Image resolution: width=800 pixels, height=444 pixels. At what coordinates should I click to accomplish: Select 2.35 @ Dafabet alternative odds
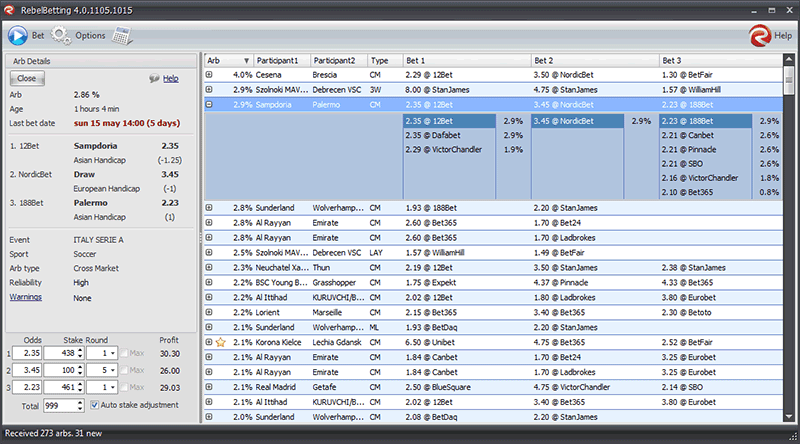tap(449, 135)
